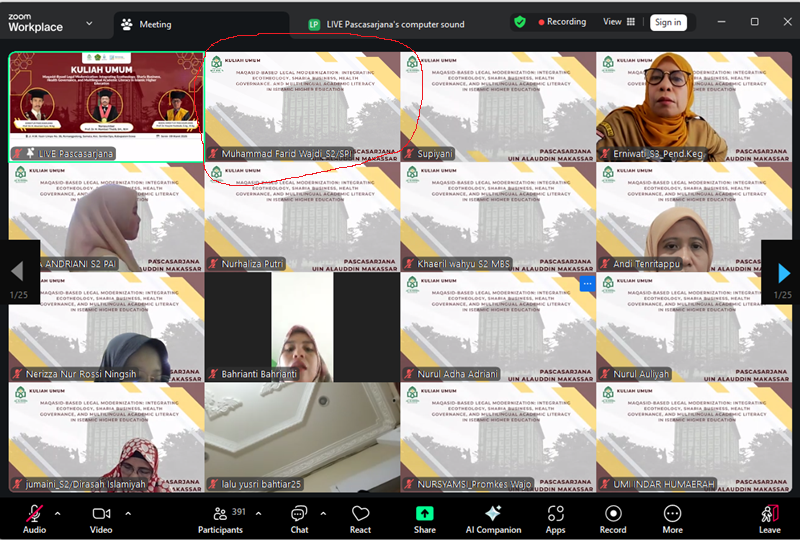Select jumaini_S2/Dirasah Islamiyah video tile
The image size is (800, 540).
tap(106, 437)
